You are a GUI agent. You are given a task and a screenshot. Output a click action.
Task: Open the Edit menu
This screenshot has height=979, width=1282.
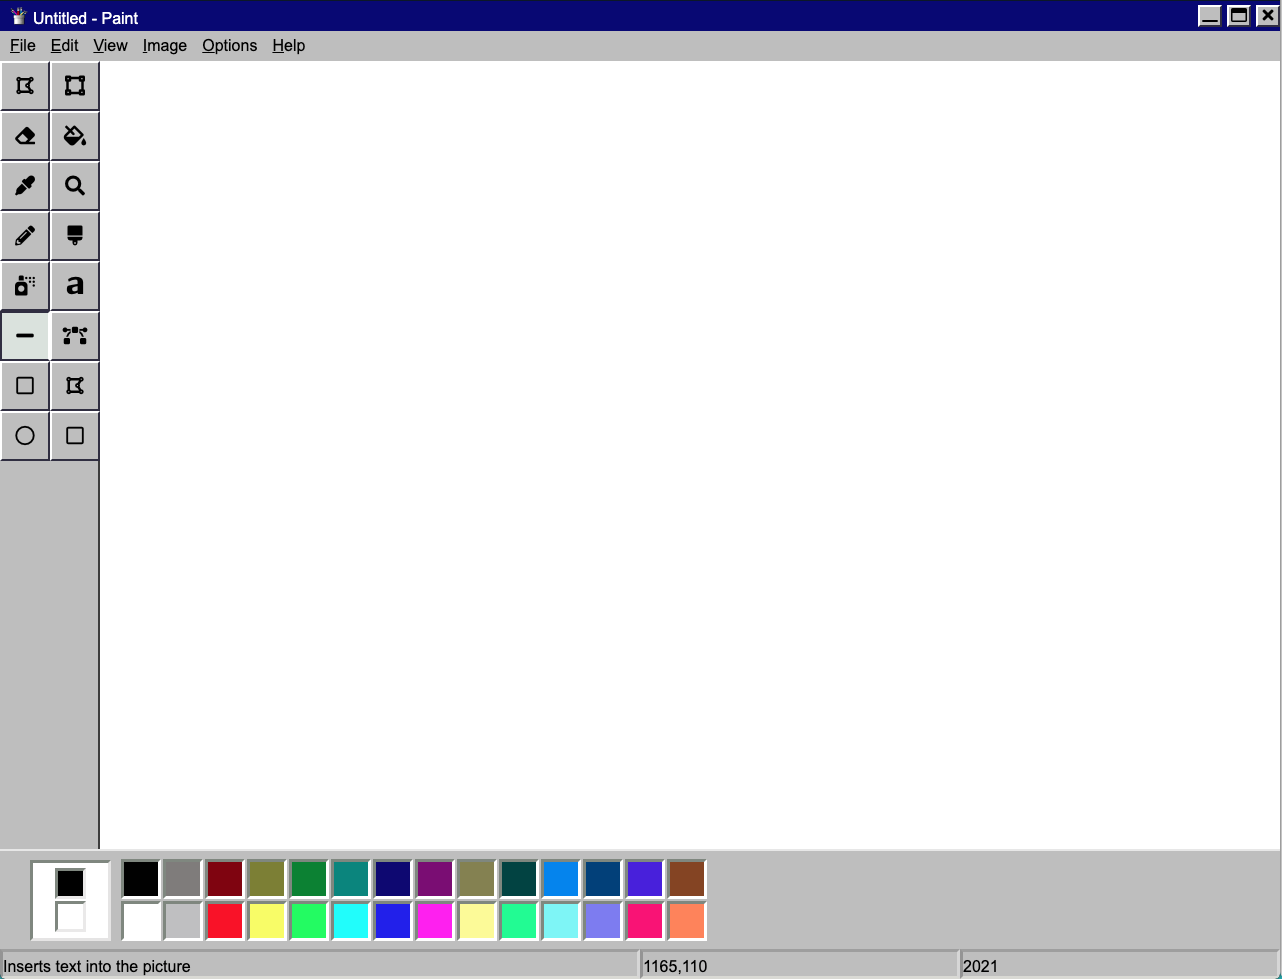(64, 46)
